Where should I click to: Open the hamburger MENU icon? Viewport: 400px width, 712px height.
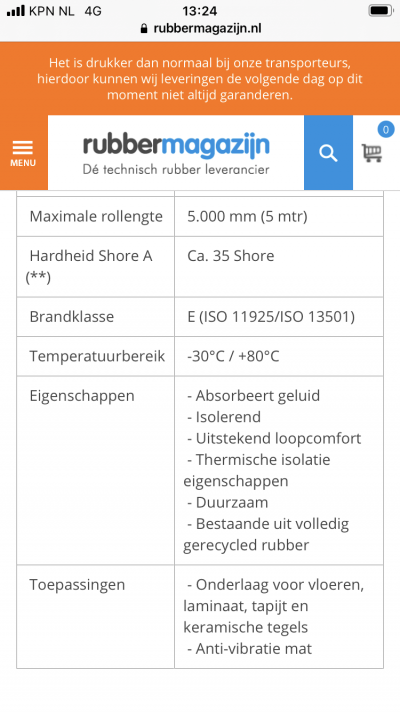(x=23, y=148)
